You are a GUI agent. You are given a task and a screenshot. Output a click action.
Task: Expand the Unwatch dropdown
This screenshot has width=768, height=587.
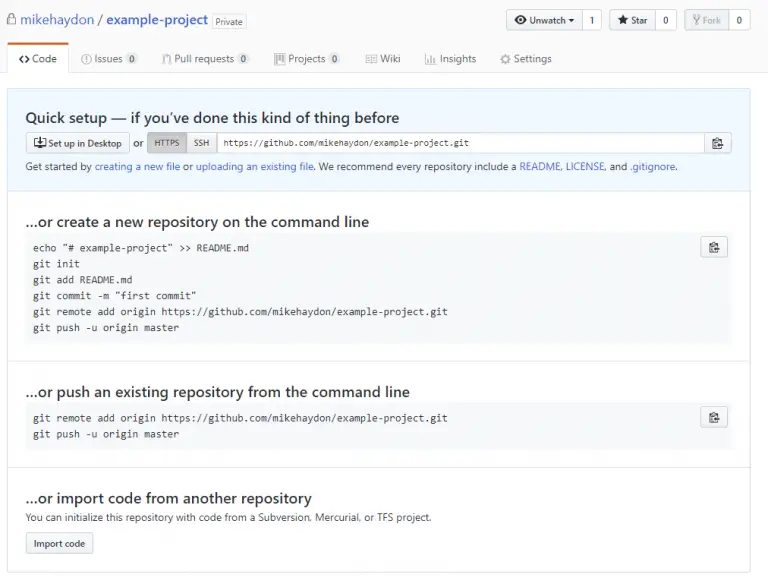click(x=544, y=20)
